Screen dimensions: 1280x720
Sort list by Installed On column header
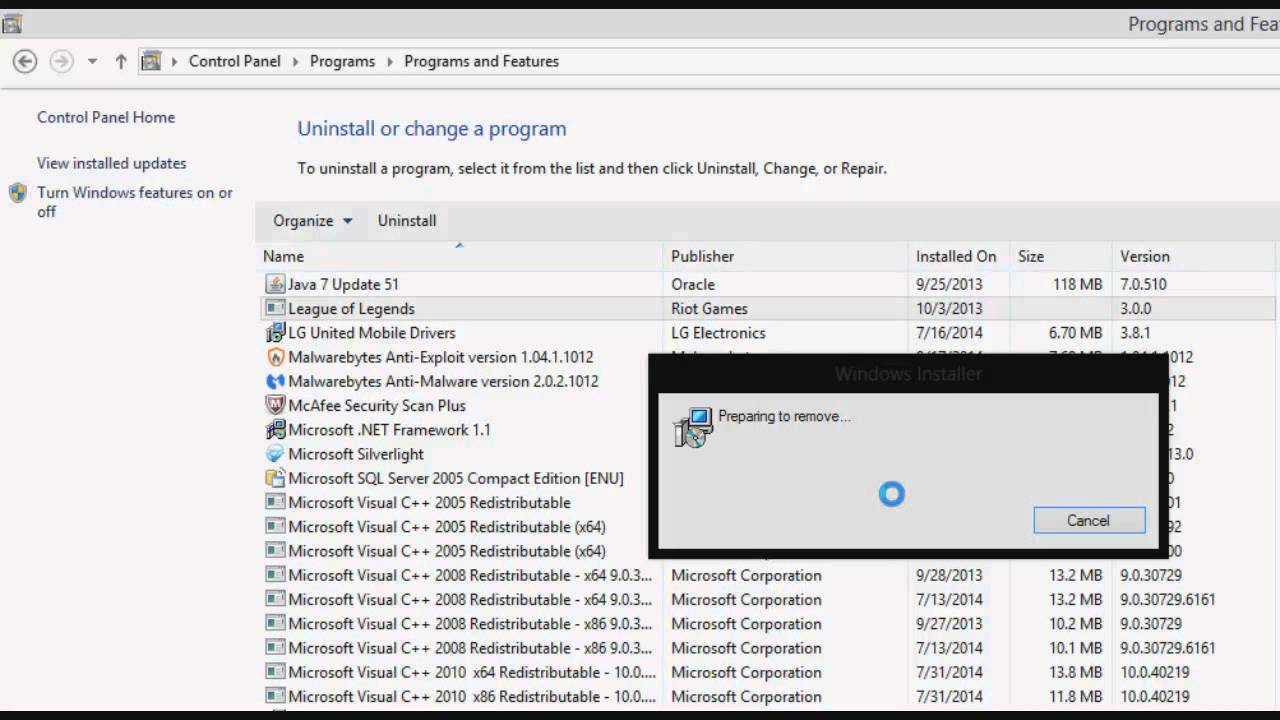pos(960,256)
